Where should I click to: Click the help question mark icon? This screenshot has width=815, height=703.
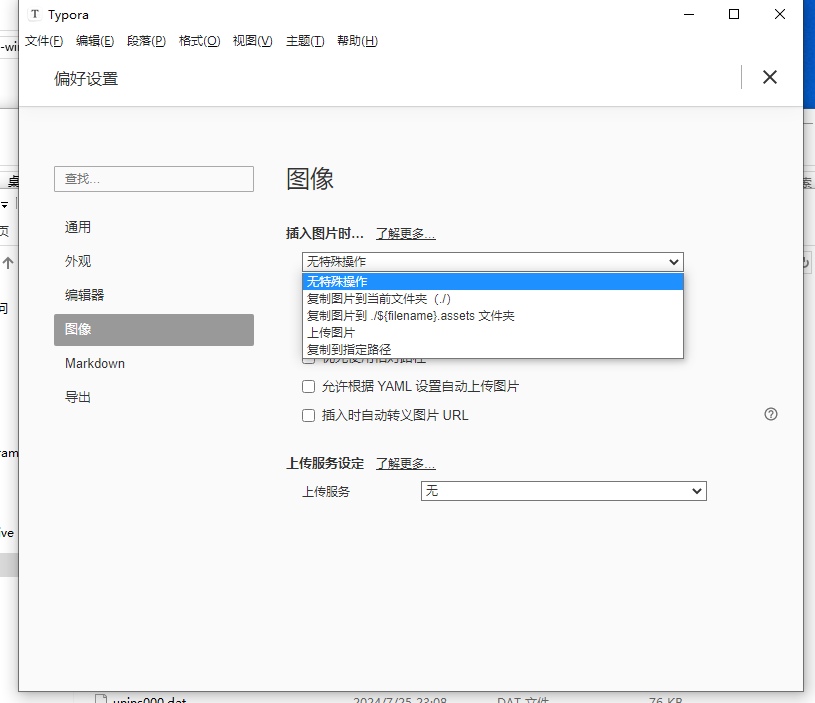(x=770, y=414)
